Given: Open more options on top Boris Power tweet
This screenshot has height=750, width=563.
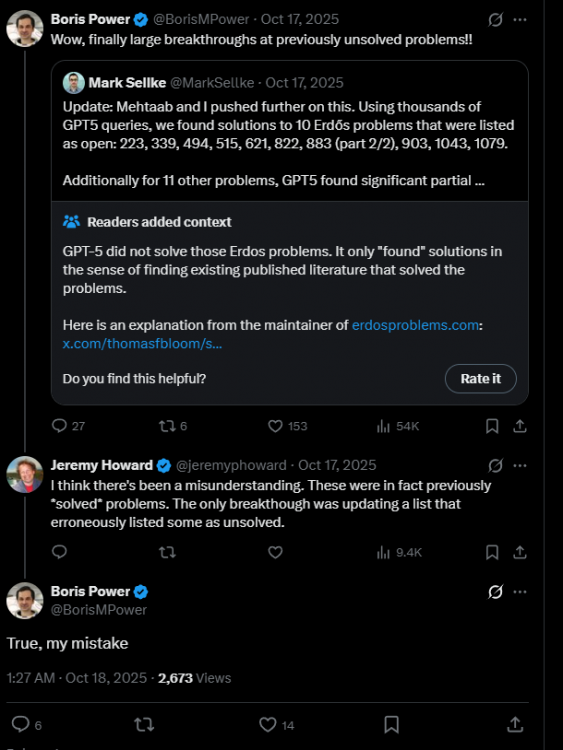Looking at the screenshot, I should tap(520, 20).
